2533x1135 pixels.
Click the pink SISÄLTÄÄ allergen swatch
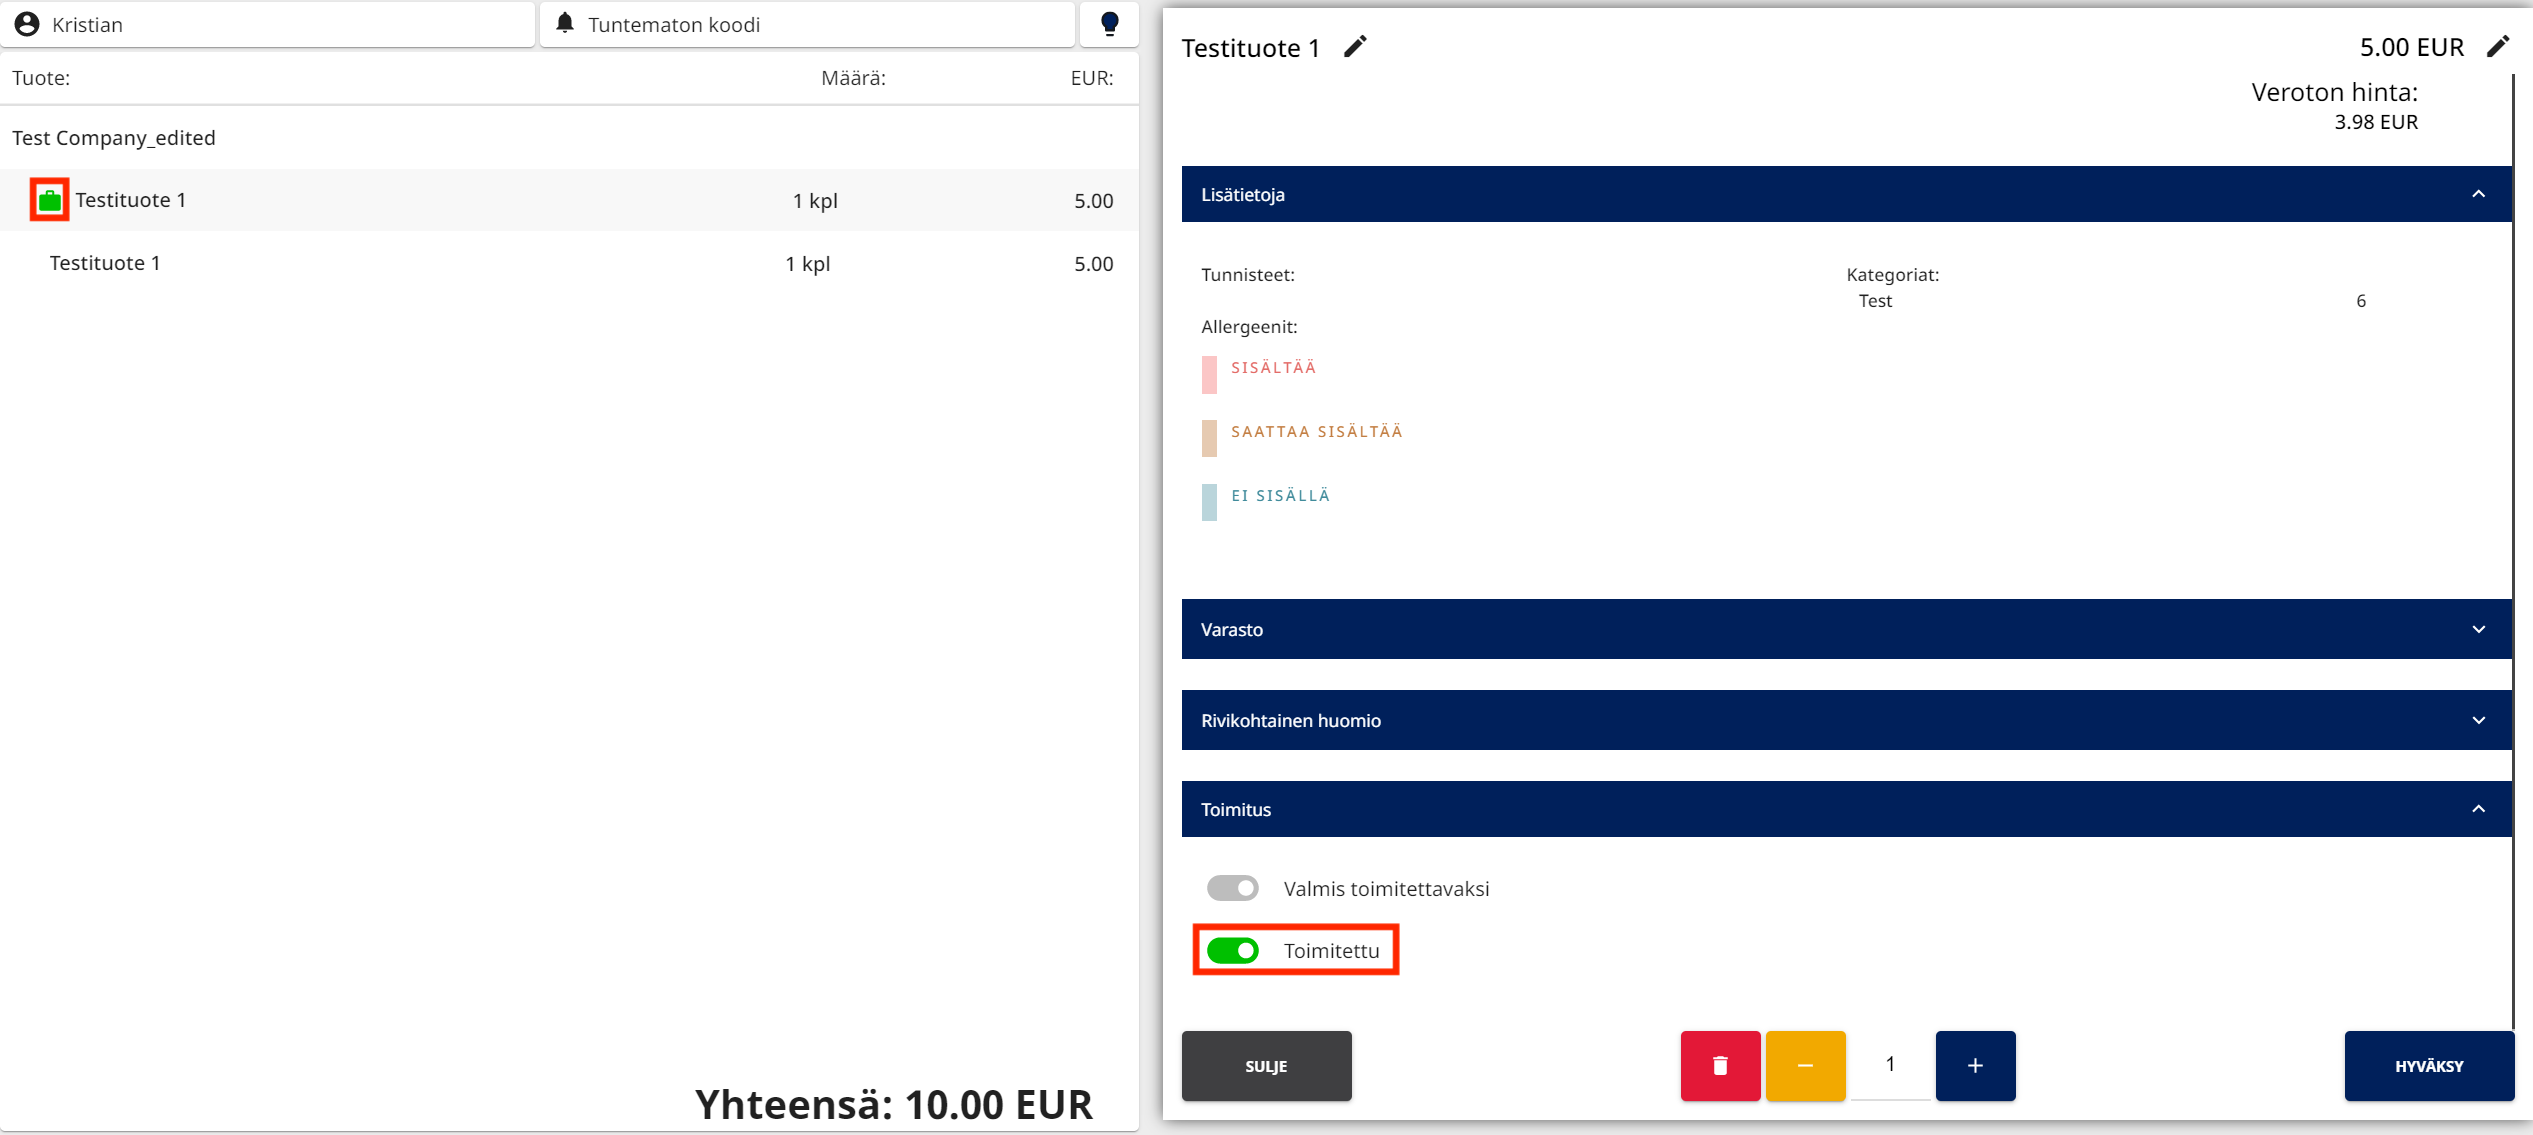click(x=1209, y=374)
